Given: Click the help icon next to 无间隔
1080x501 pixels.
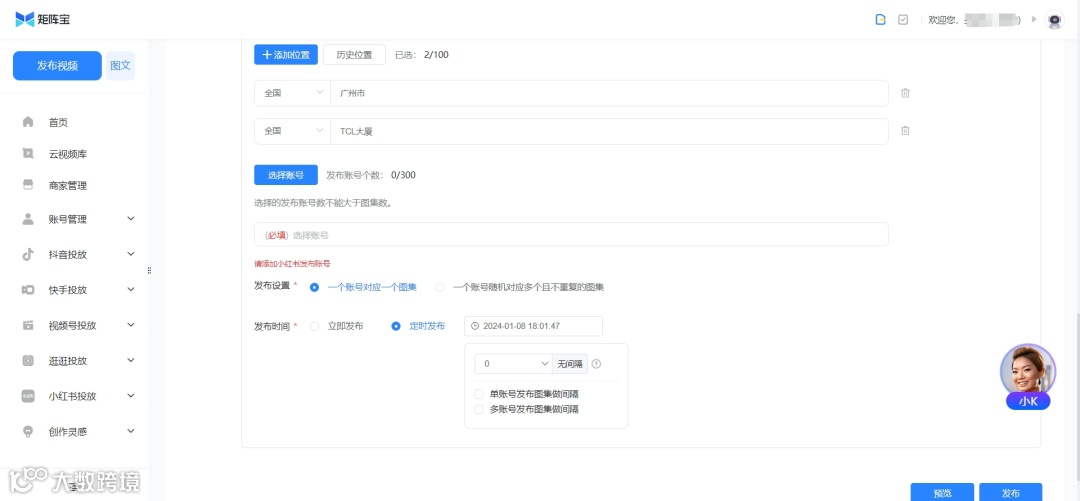Looking at the screenshot, I should tap(596, 364).
